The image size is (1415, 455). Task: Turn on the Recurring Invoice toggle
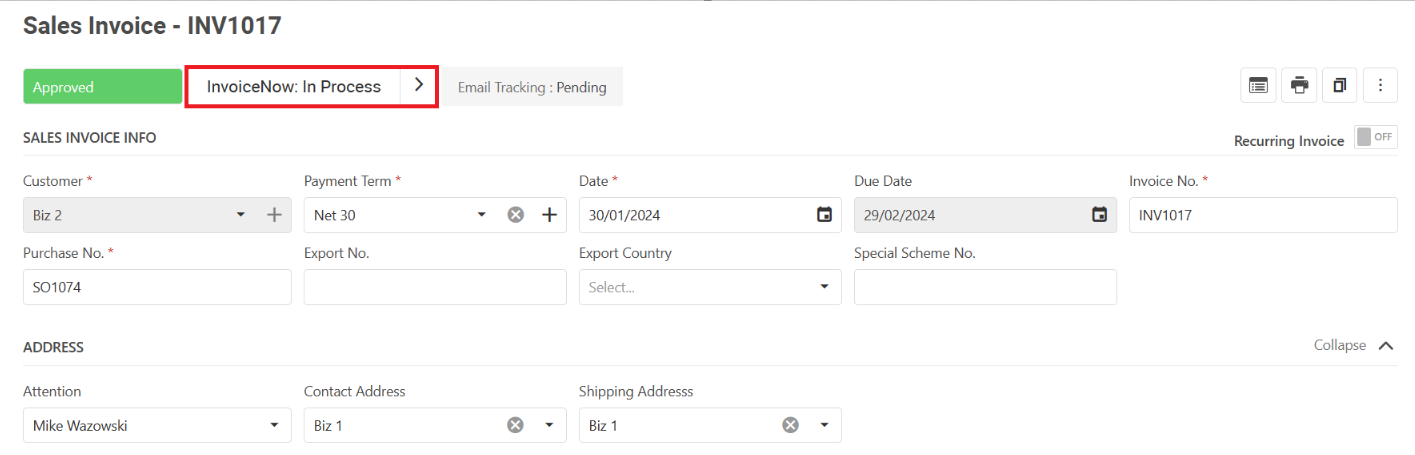tap(1376, 137)
